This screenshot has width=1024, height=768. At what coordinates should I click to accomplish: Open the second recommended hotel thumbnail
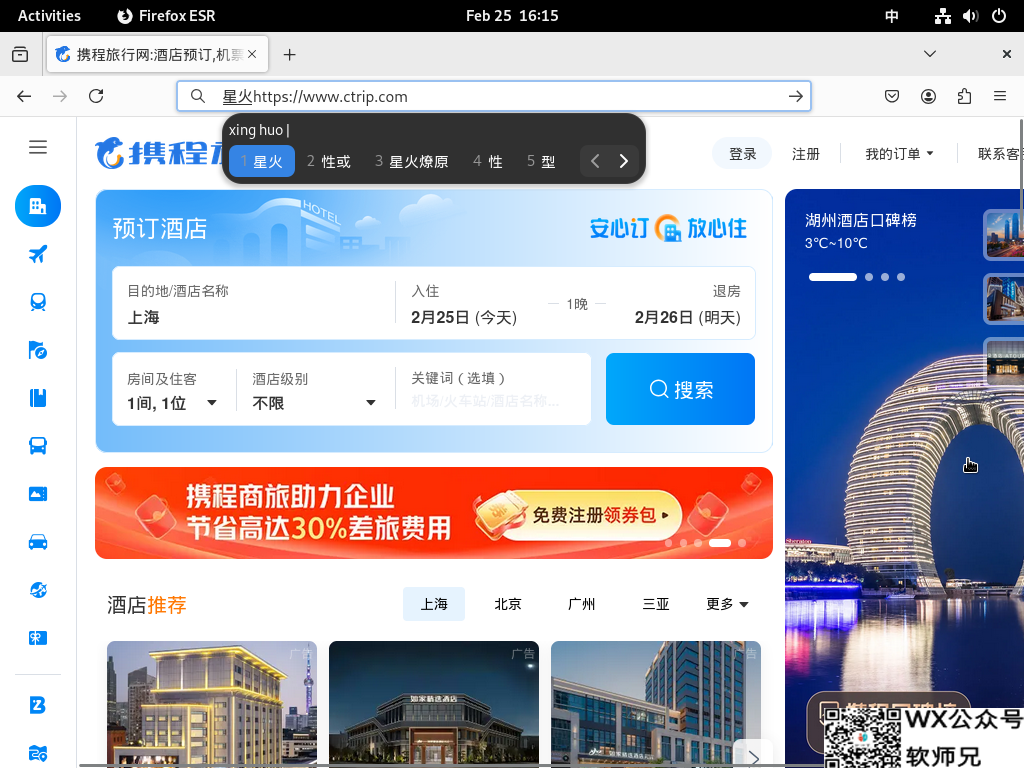coord(434,704)
